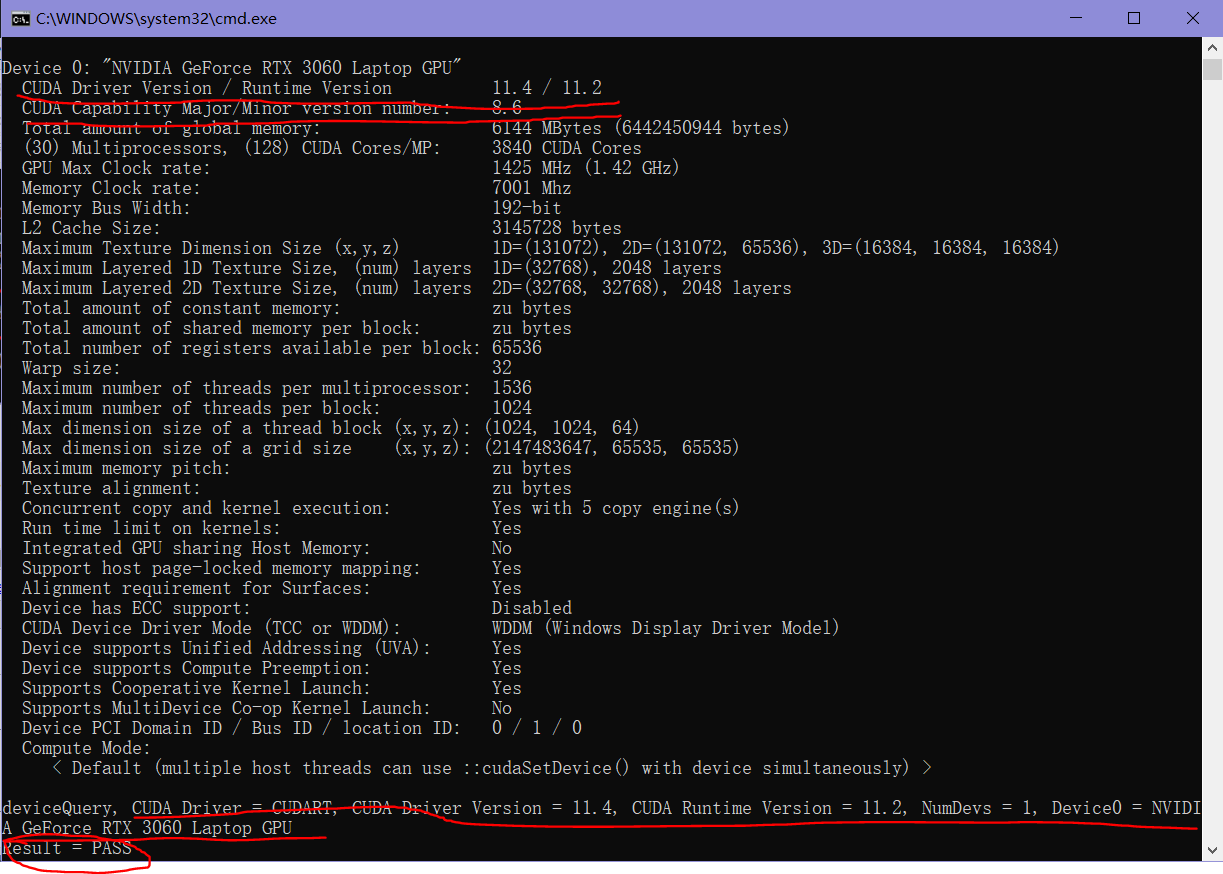Maximize the command prompt window

click(1134, 19)
